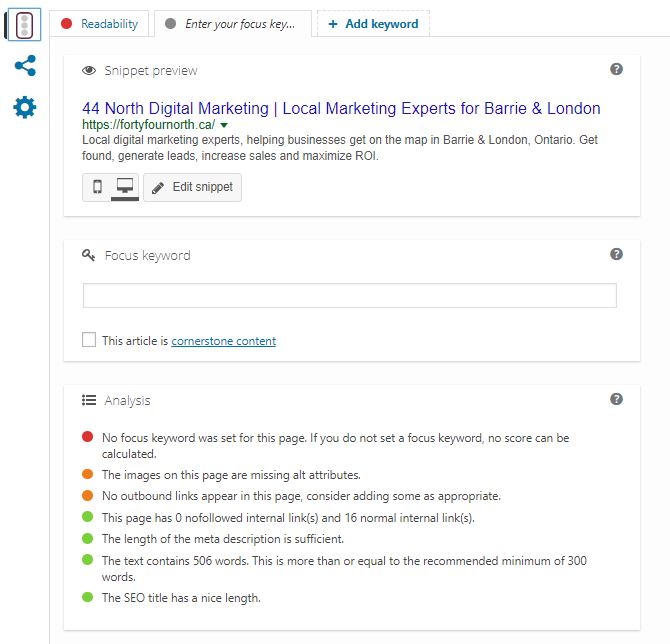
Task: Click the Add keyword button
Action: pyautogui.click(x=373, y=24)
